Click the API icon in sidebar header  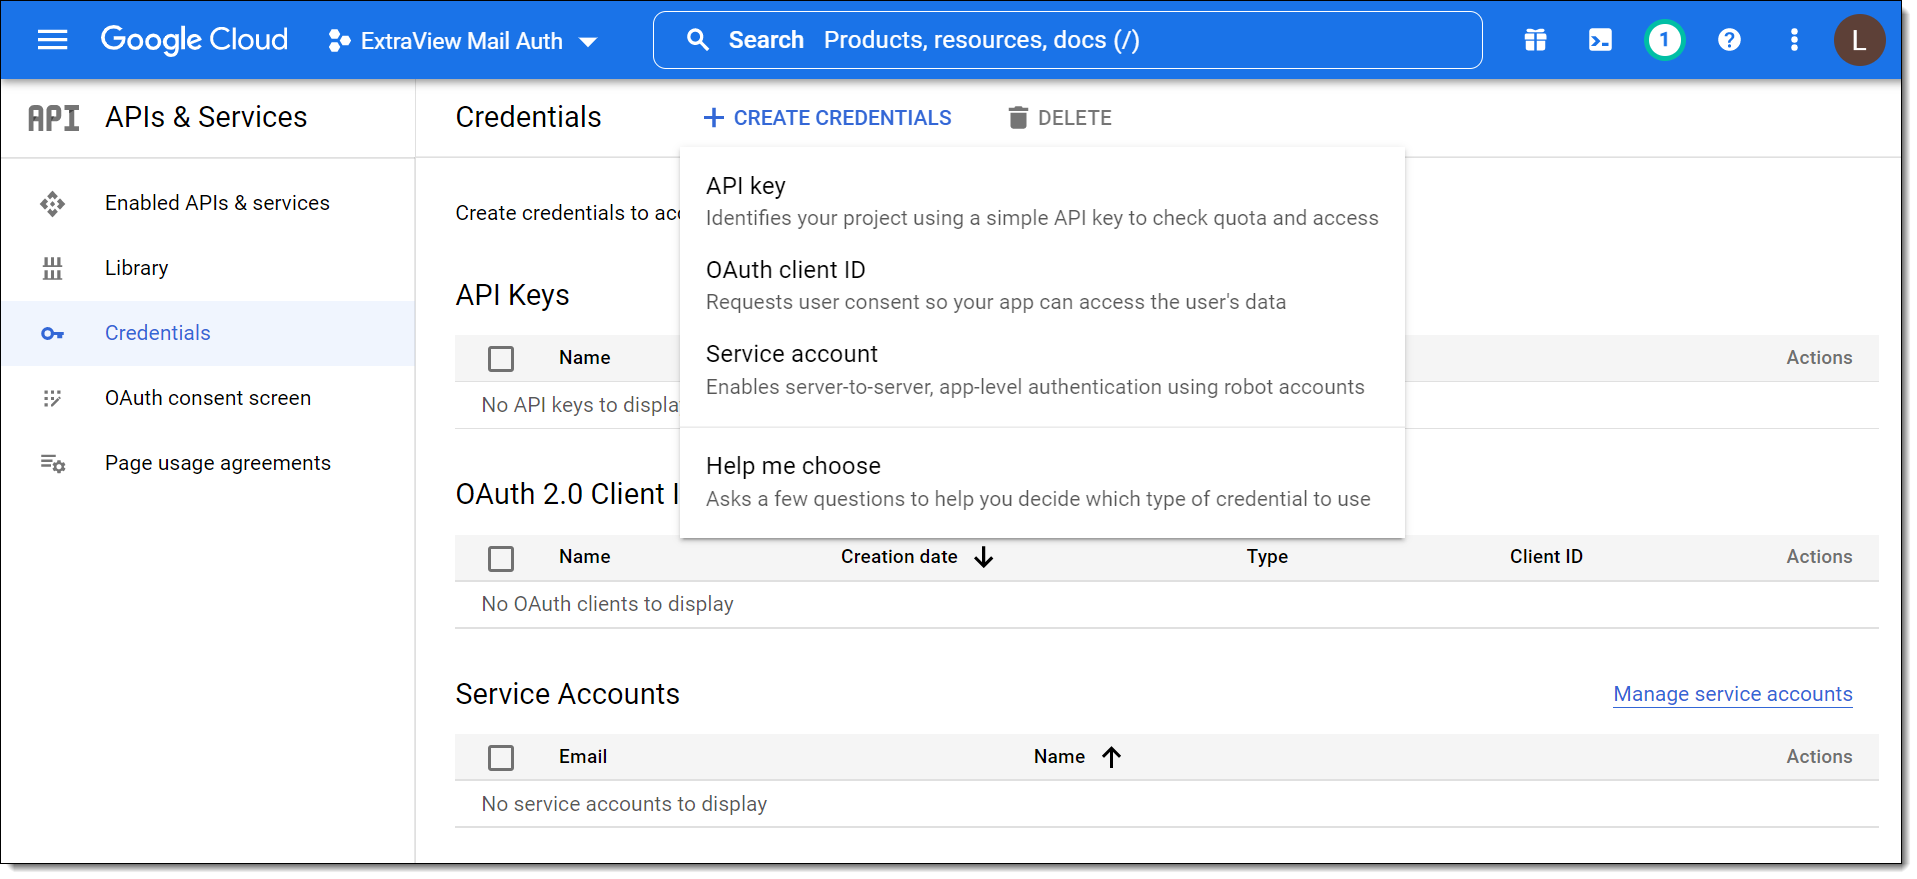click(53, 118)
